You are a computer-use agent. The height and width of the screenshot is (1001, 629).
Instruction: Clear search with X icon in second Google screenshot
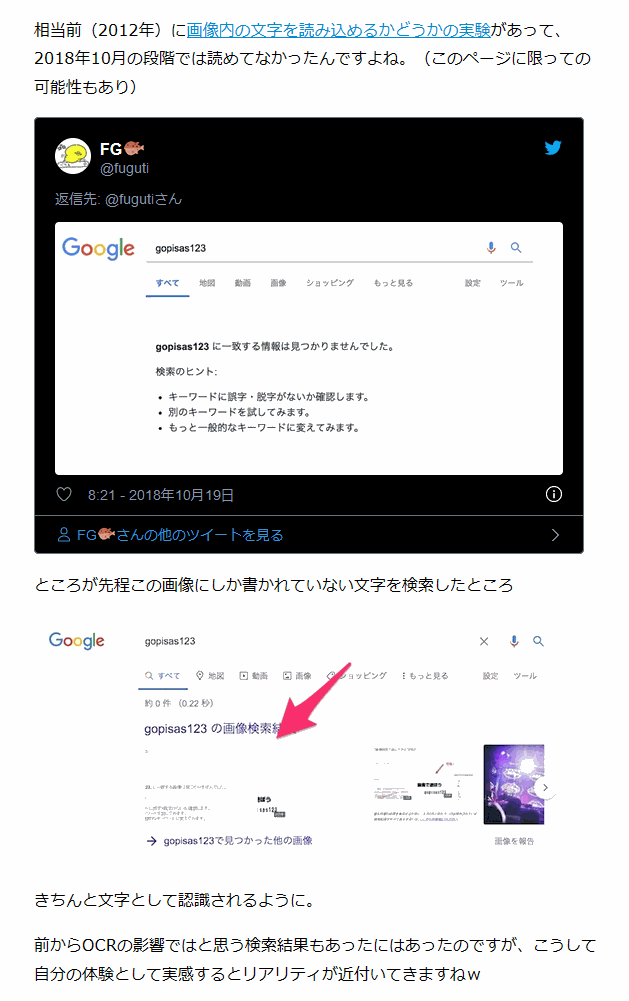[x=484, y=641]
